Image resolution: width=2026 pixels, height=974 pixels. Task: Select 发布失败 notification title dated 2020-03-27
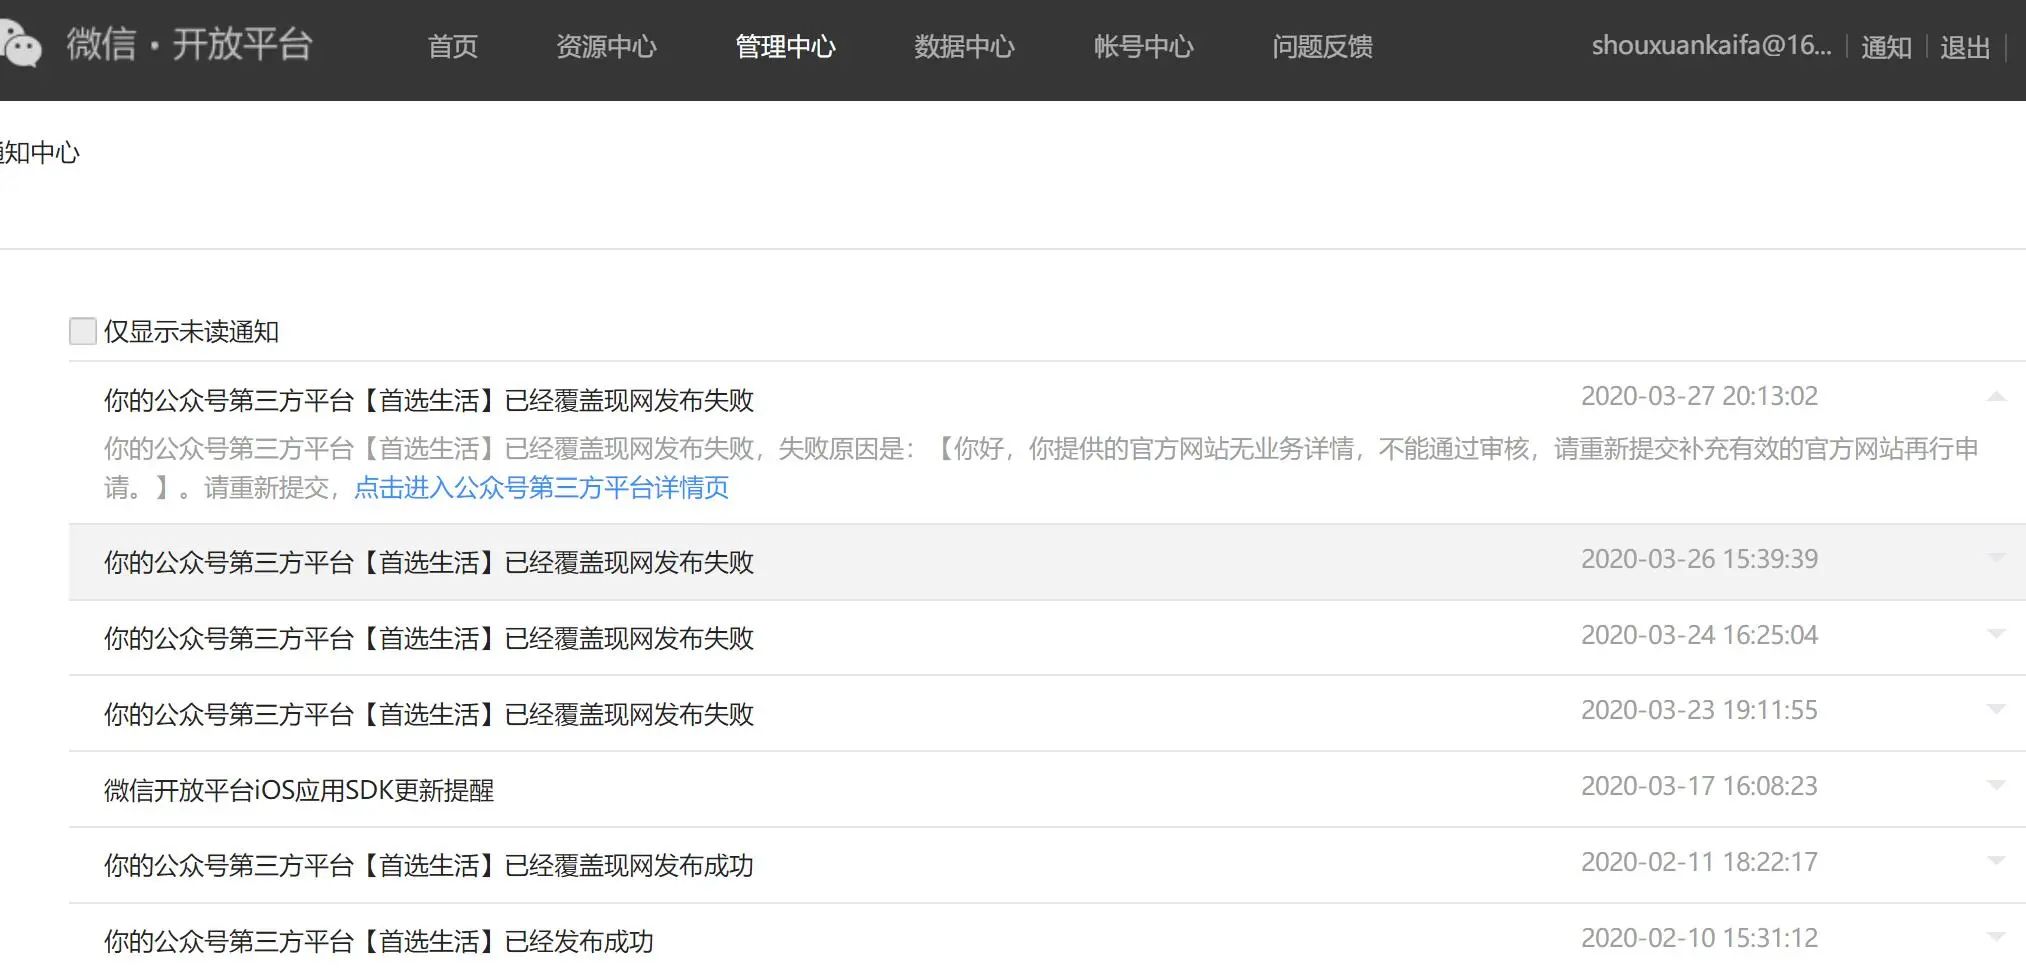pyautogui.click(x=429, y=400)
